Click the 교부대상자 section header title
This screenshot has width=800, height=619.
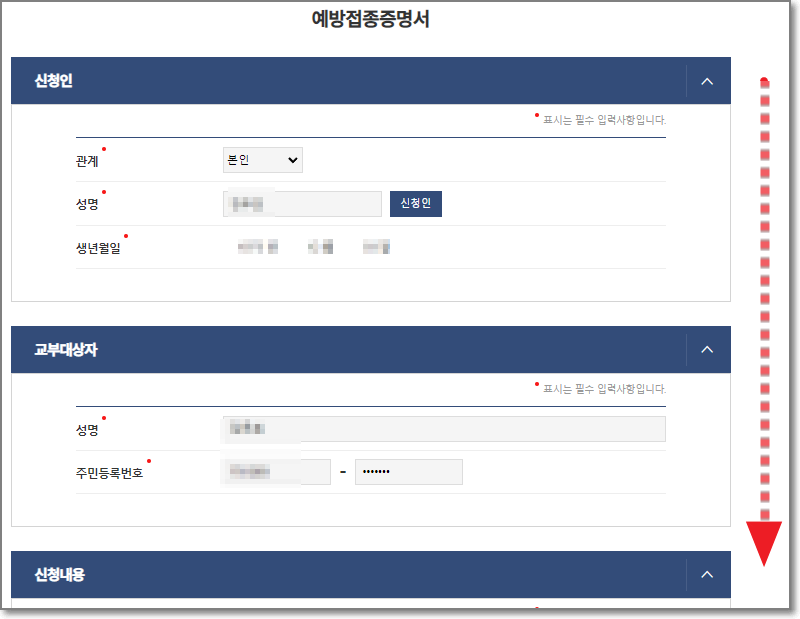pos(66,350)
